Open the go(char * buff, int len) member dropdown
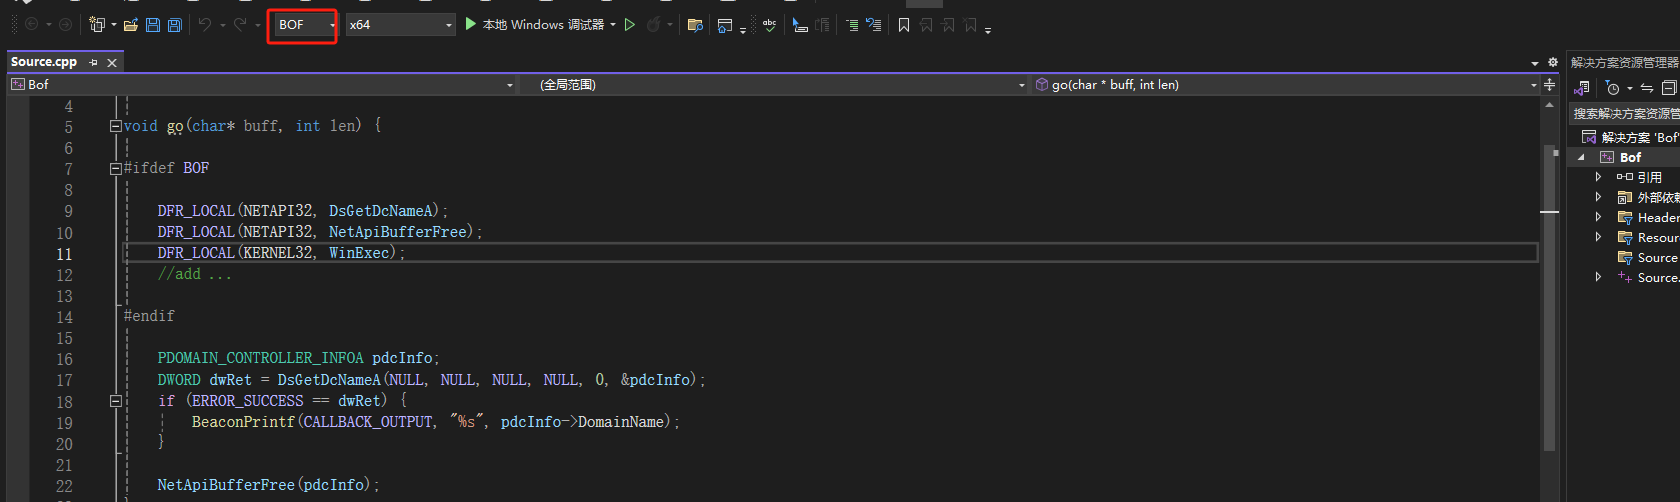Image resolution: width=1680 pixels, height=502 pixels. (1285, 85)
